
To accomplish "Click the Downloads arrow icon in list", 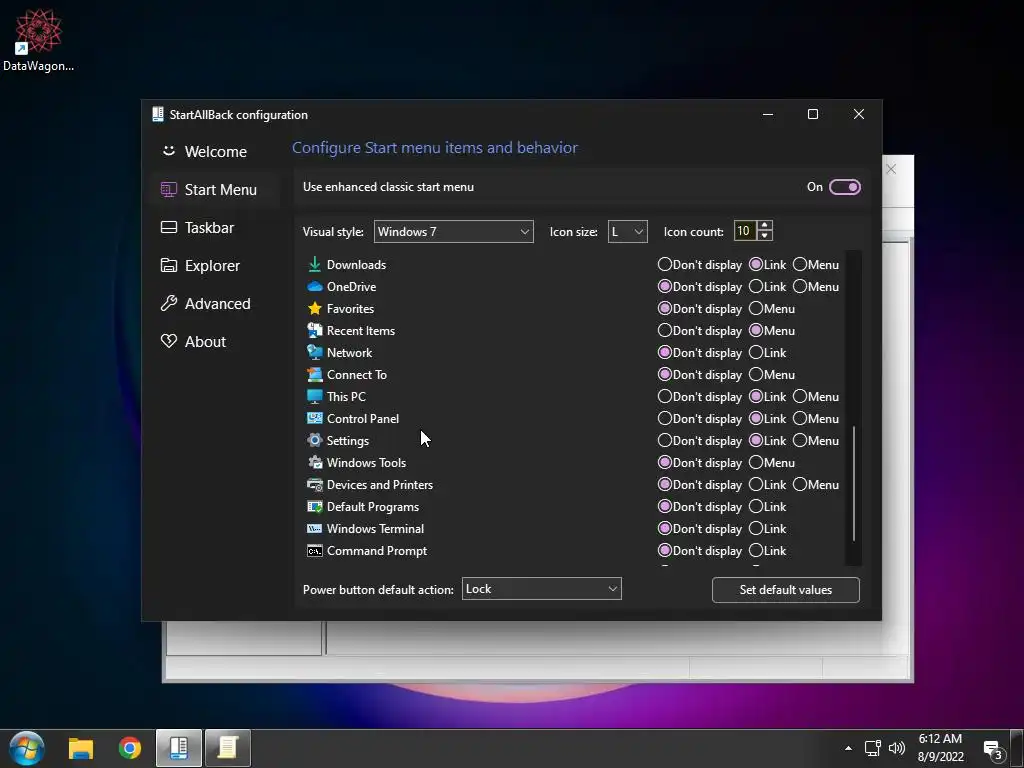I will 314,264.
